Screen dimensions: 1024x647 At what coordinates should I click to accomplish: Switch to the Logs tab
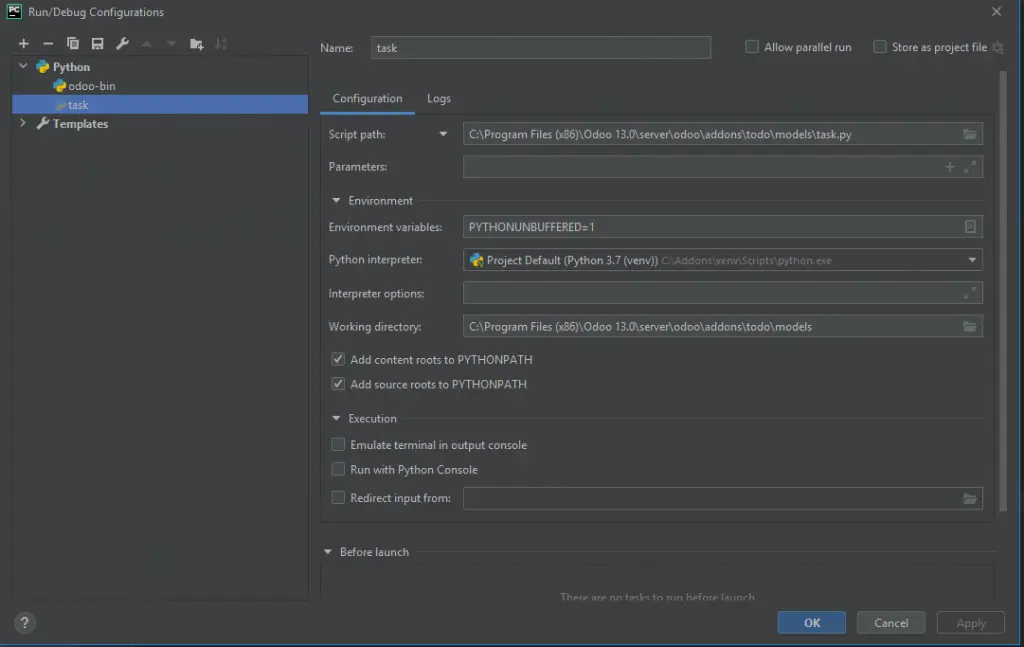point(439,99)
